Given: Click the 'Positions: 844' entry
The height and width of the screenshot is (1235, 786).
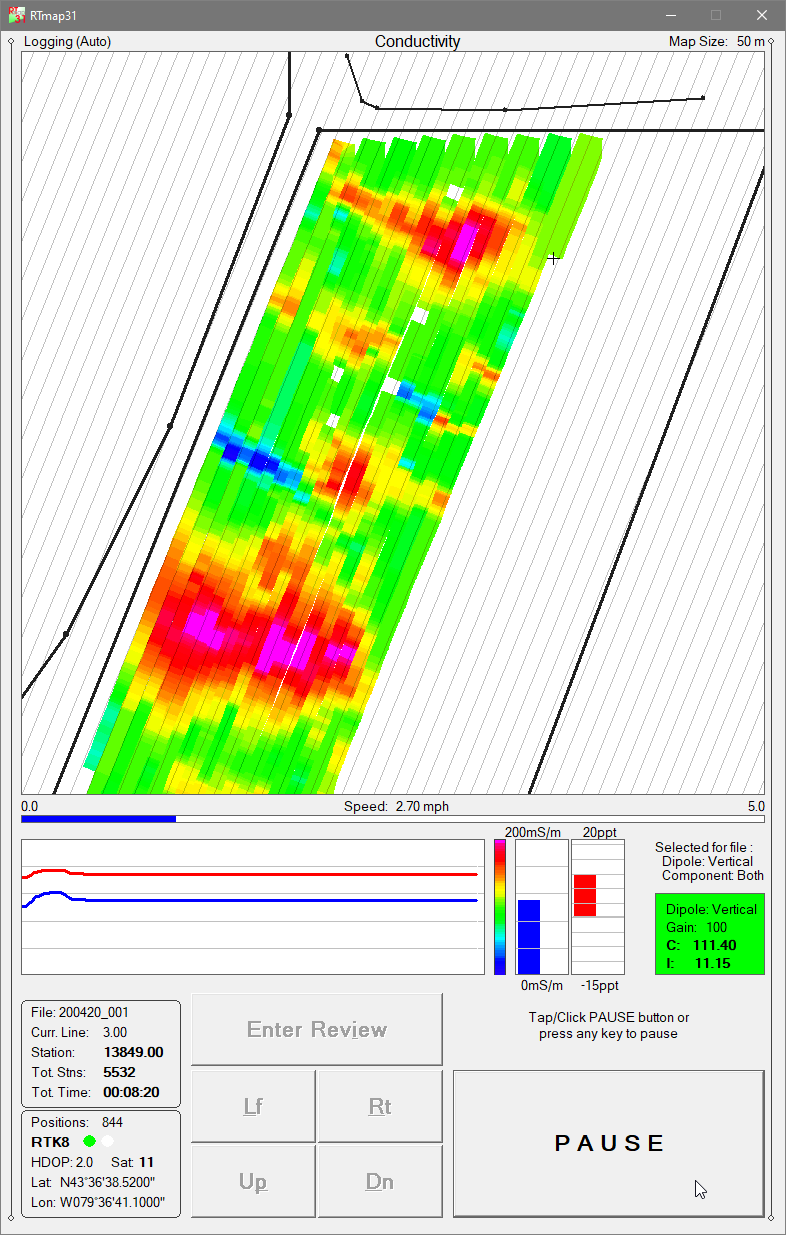Looking at the screenshot, I should point(77,1122).
